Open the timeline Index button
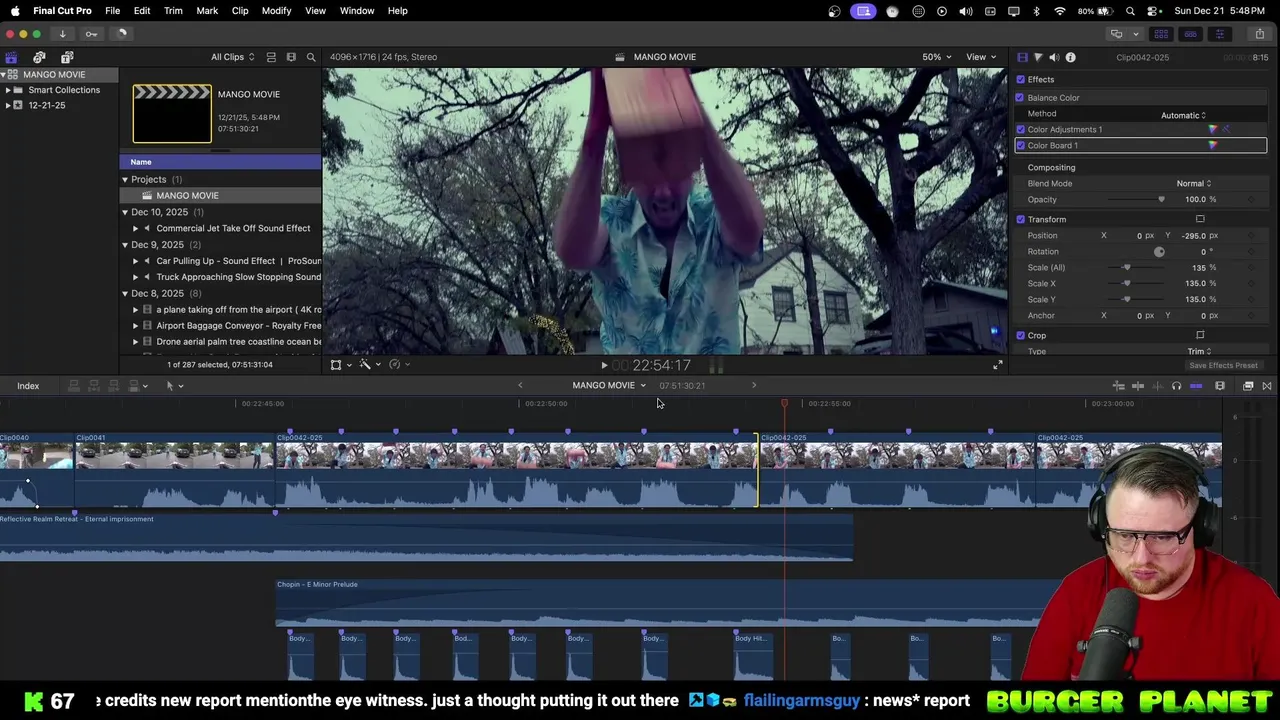The height and width of the screenshot is (720, 1280). 28,386
